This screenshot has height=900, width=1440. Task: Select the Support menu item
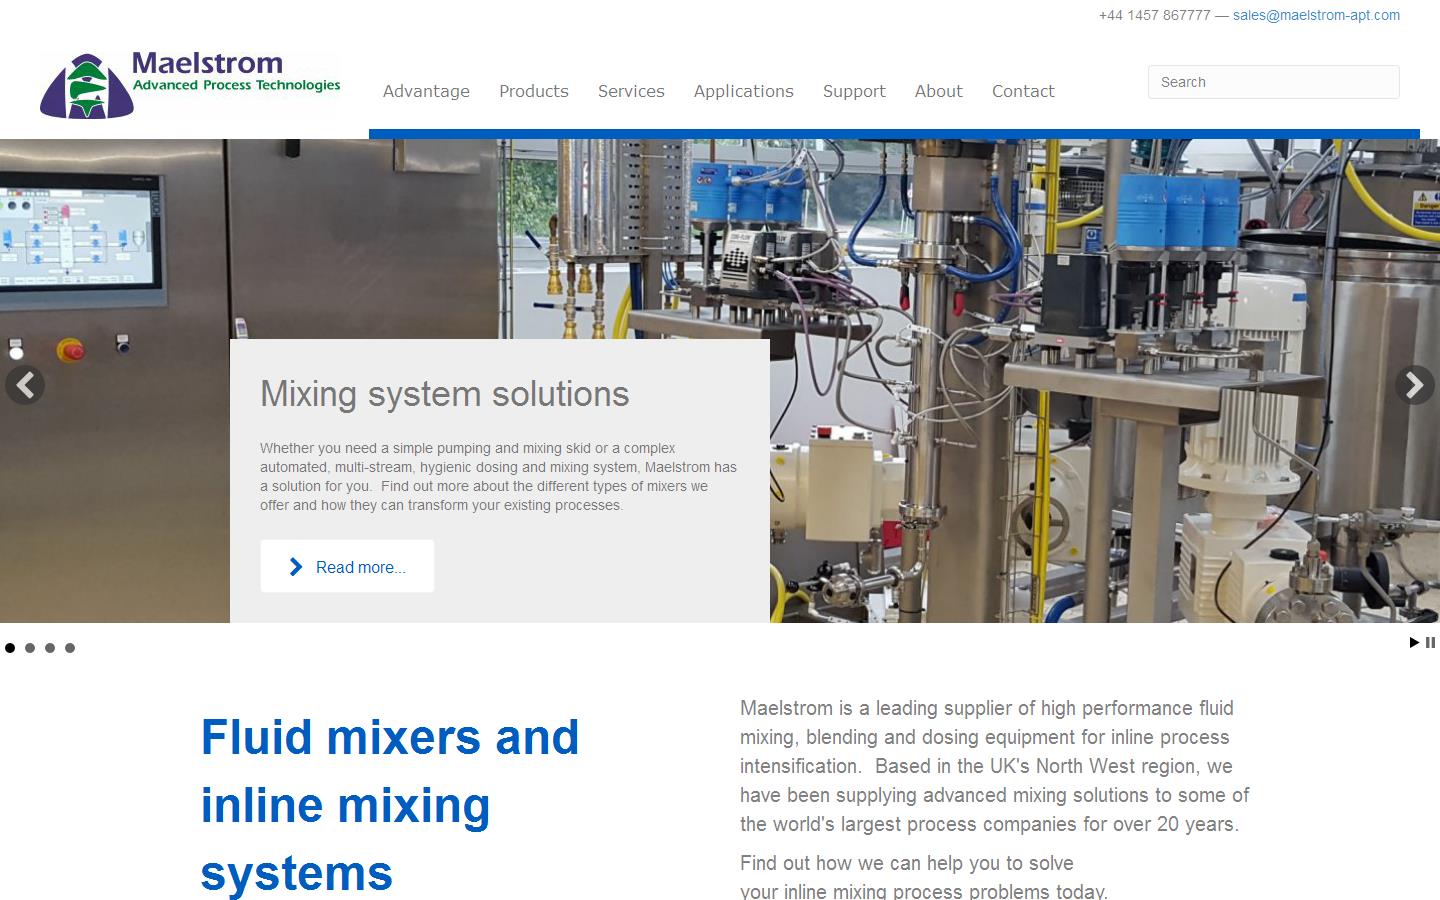[854, 91]
